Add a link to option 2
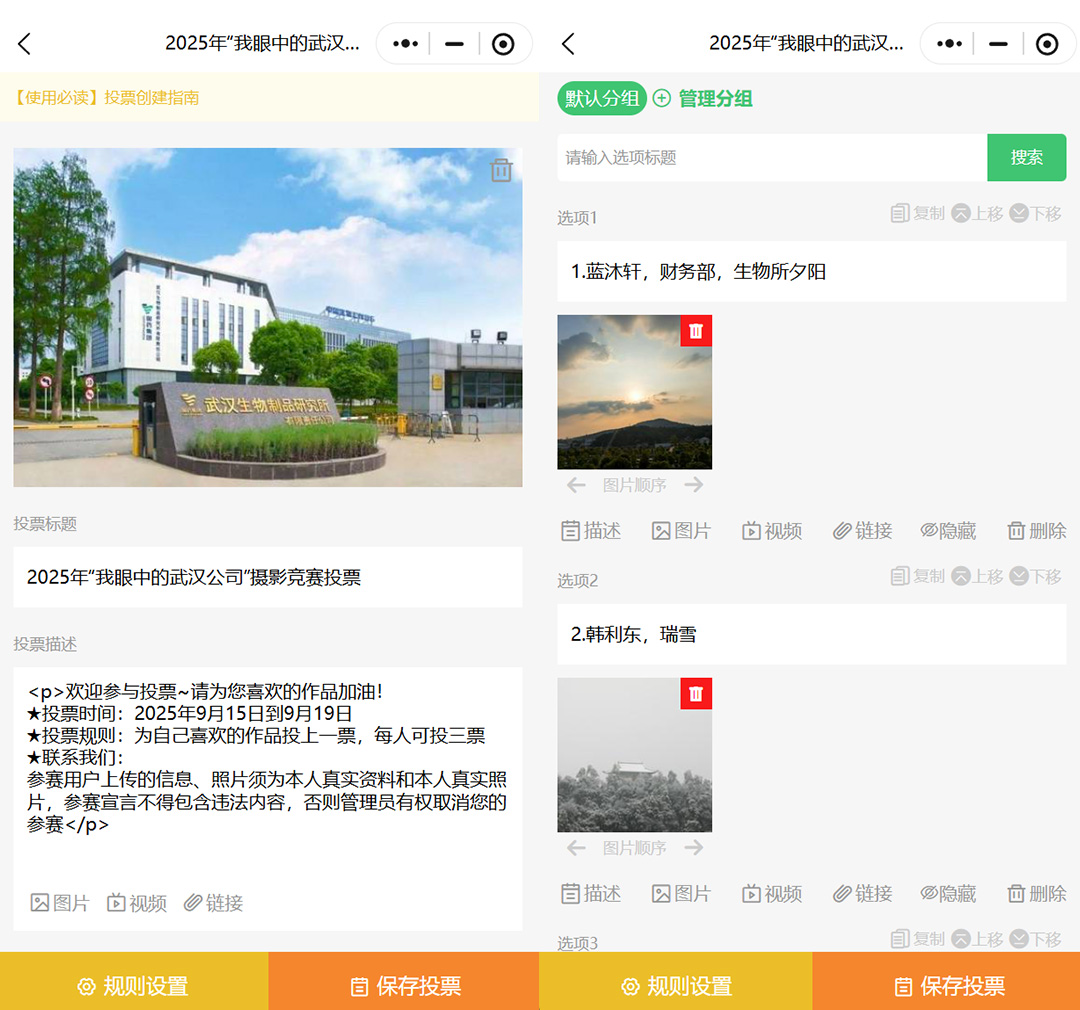This screenshot has height=1010, width=1080. click(862, 894)
